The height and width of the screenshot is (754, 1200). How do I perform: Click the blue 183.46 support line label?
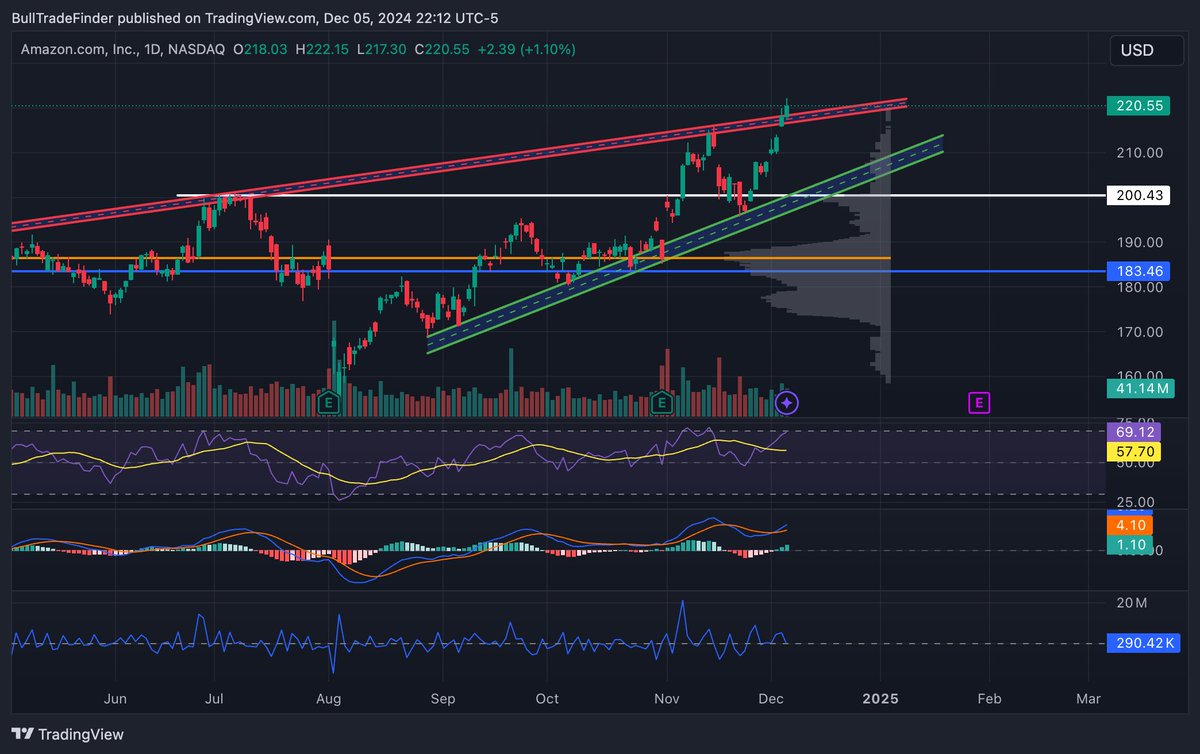pyautogui.click(x=1136, y=270)
